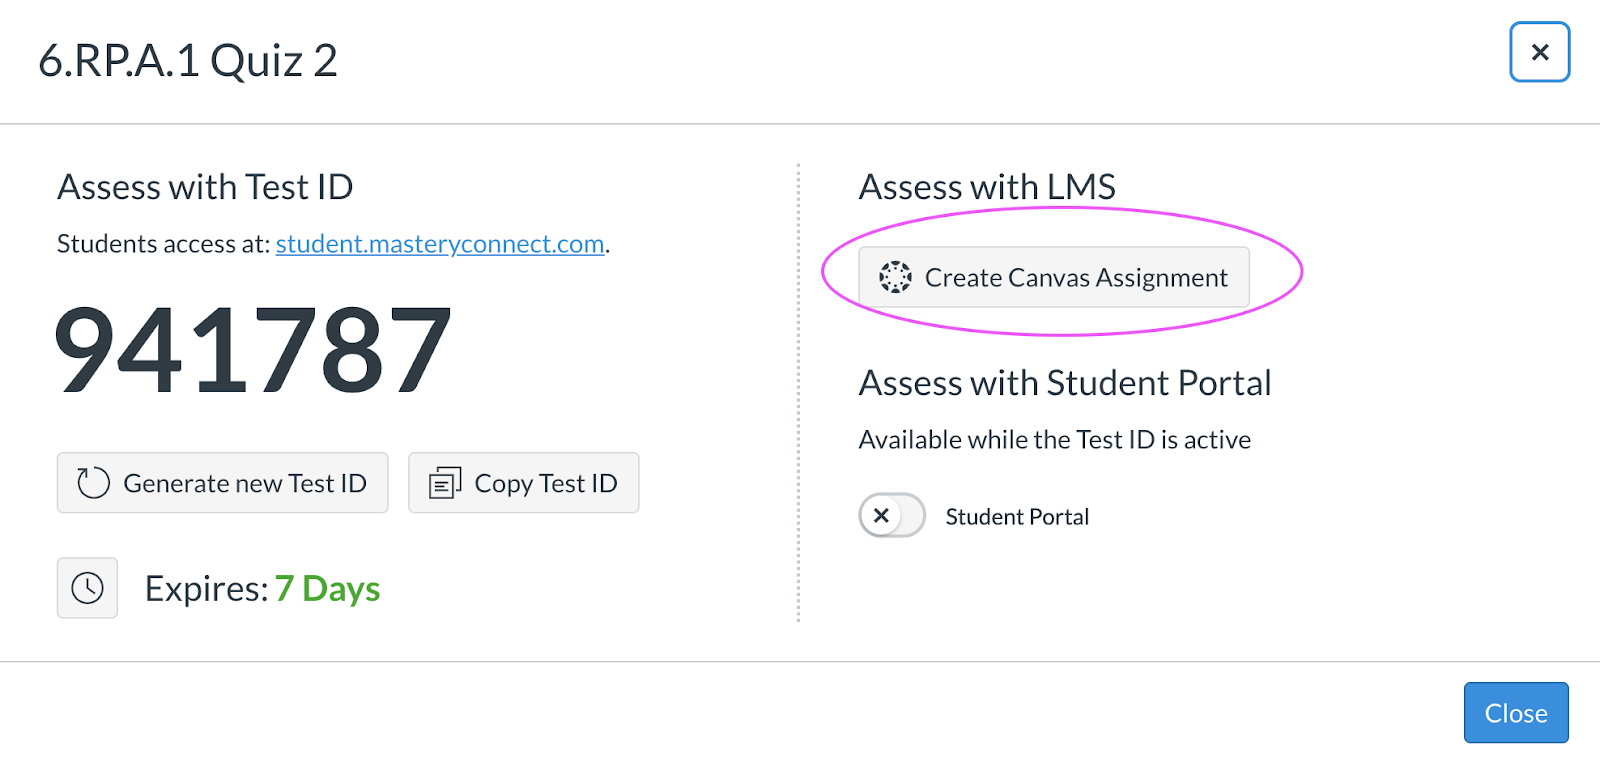Image resolution: width=1600 pixels, height=758 pixels.
Task: Click the Assess with Test ID heading
Action: click(x=205, y=187)
